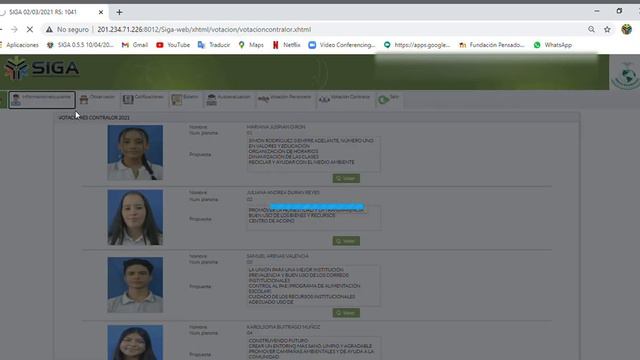The image size is (640, 360).
Task: Open the YouTube bookmark
Action: 173,45
